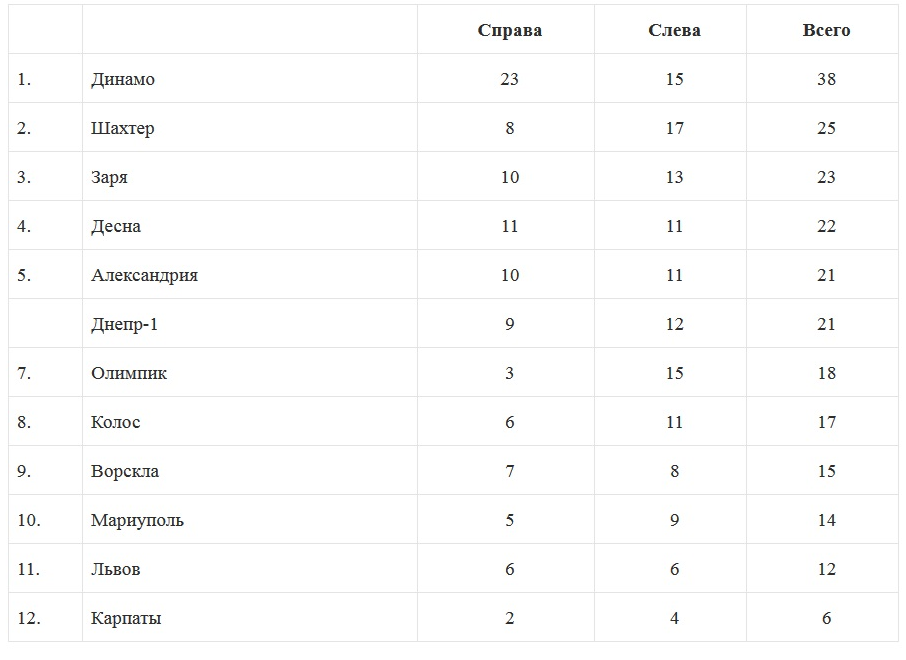Click Шахтер's Слева value 17
Screen dimensions: 906x660
pyautogui.click(x=674, y=128)
